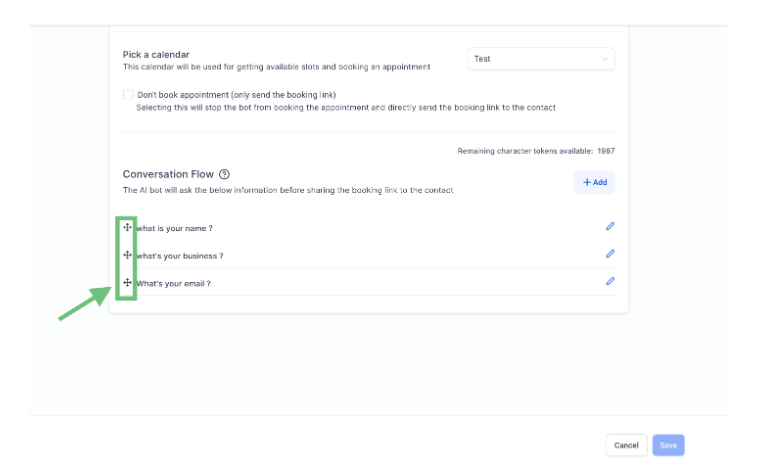Open editor for "What's your email ?" question

pyautogui.click(x=610, y=282)
